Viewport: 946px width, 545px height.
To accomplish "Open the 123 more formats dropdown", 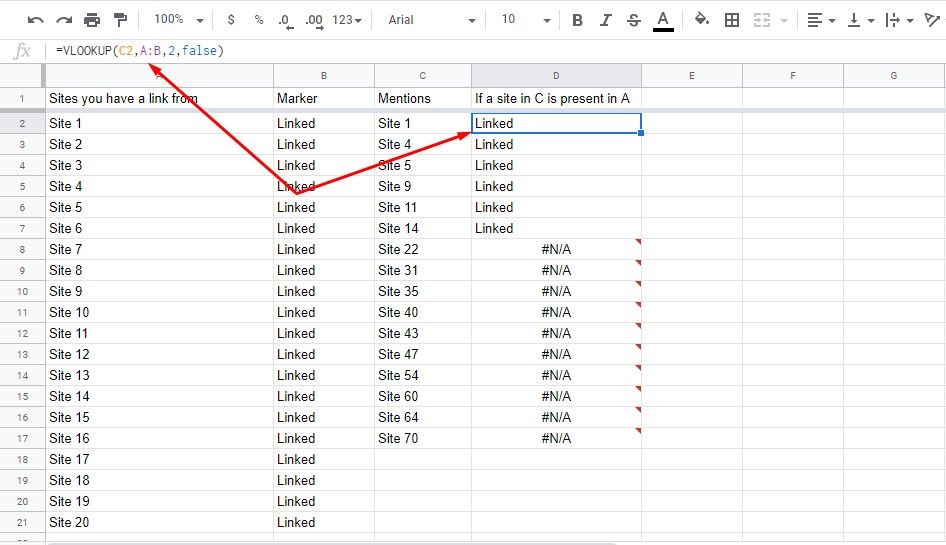I will (x=347, y=20).
